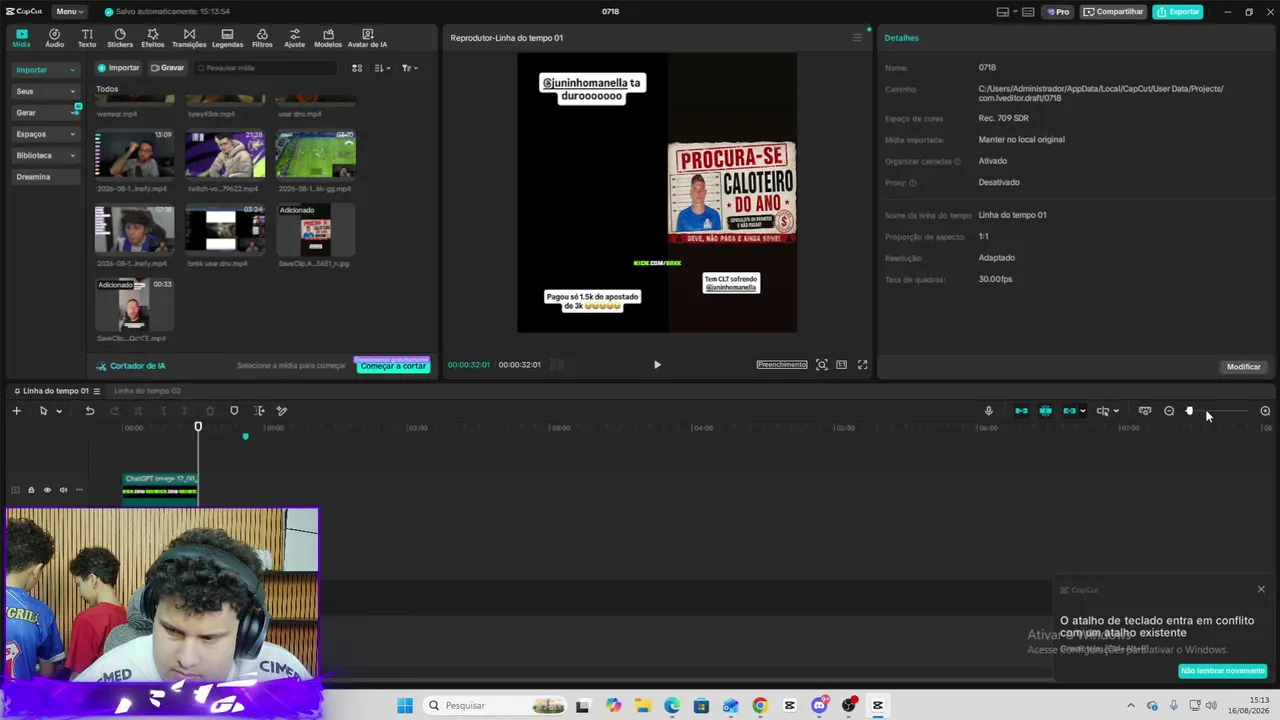Zoom out the timeline with minus icon
The width and height of the screenshot is (1280, 720).
(1169, 411)
